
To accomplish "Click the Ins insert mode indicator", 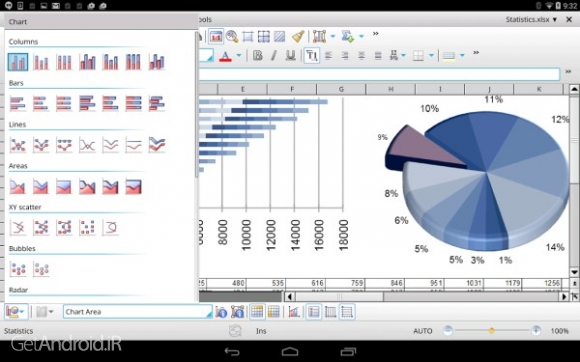I will click(261, 331).
